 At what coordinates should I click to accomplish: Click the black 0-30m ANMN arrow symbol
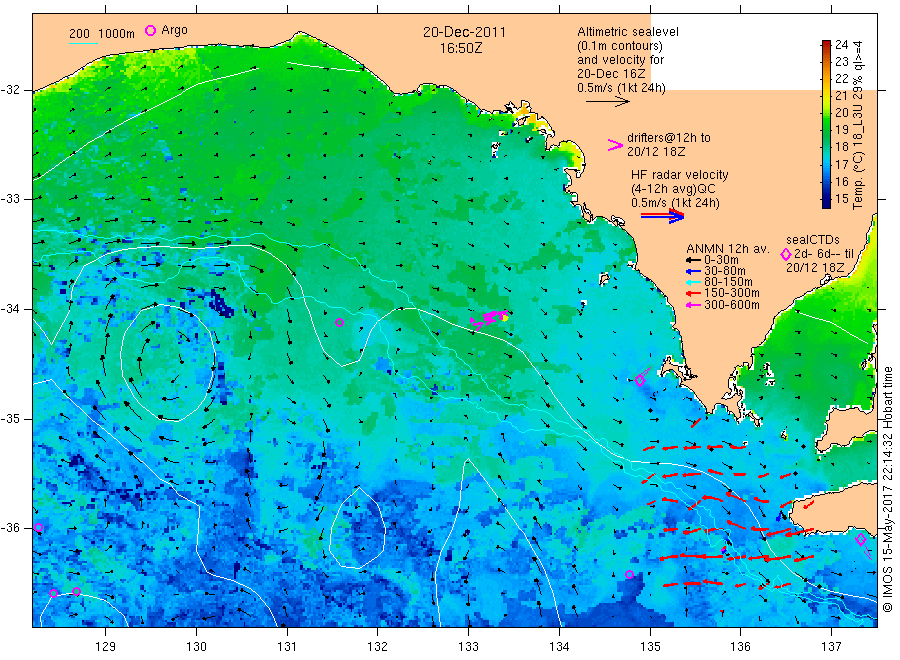pos(694,260)
